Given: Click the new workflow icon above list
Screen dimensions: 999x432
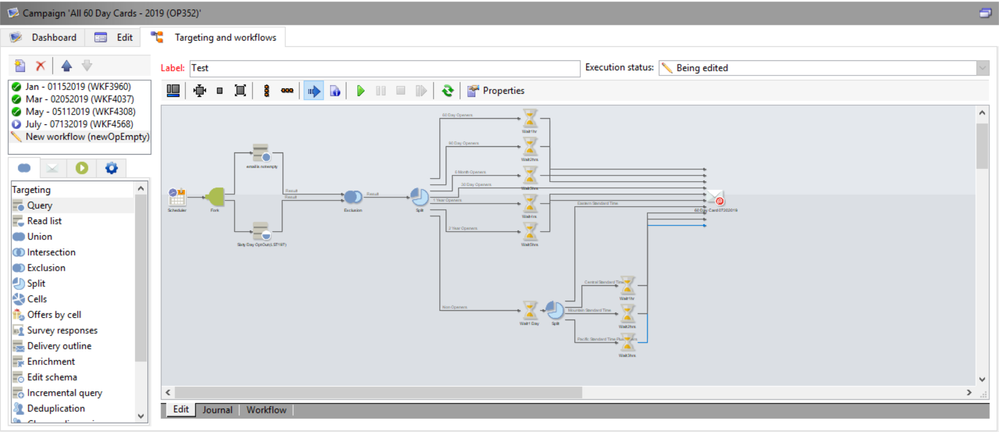Looking at the screenshot, I should tap(19, 65).
